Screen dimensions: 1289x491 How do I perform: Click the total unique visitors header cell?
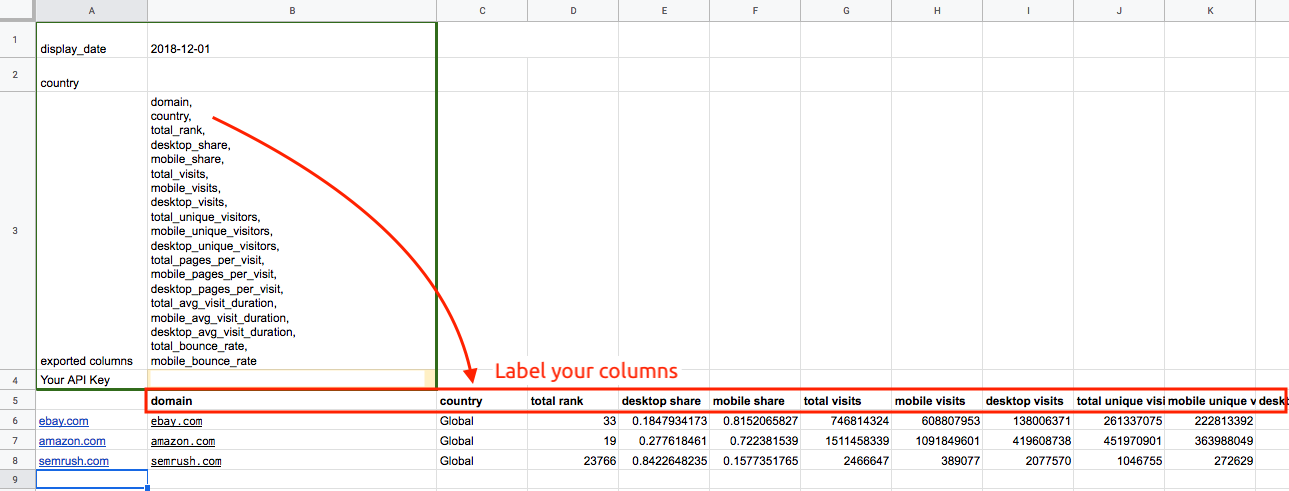point(1119,401)
